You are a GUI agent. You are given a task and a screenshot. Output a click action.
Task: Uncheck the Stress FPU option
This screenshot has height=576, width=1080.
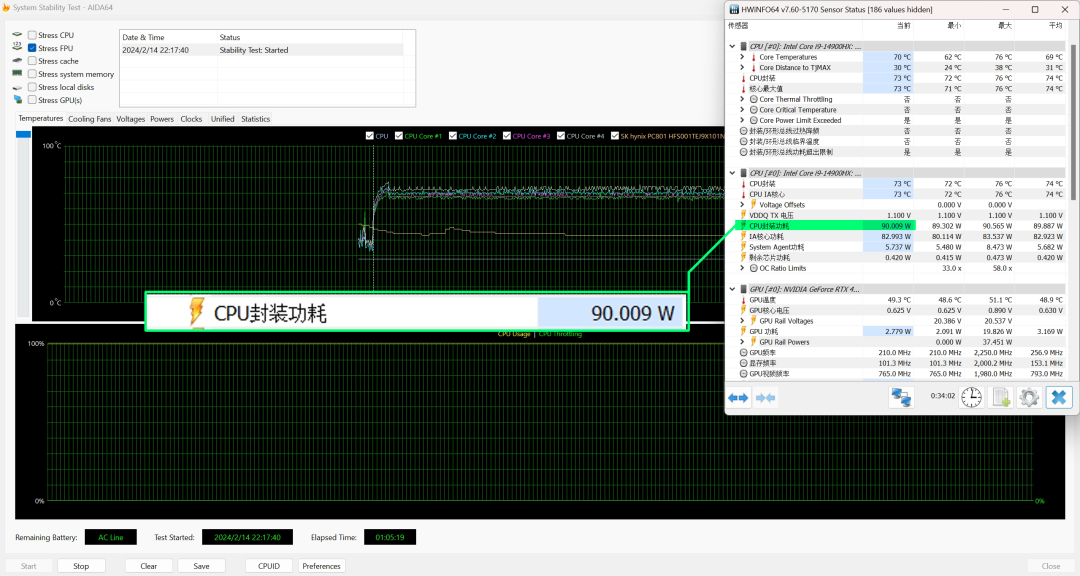pyautogui.click(x=32, y=48)
